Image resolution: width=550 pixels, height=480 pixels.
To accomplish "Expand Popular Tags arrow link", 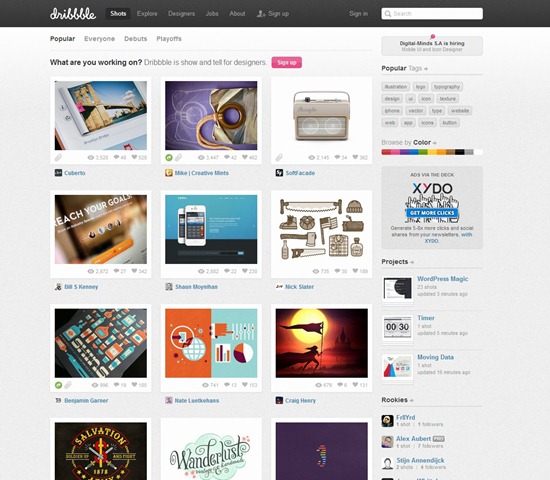I will click(426, 69).
